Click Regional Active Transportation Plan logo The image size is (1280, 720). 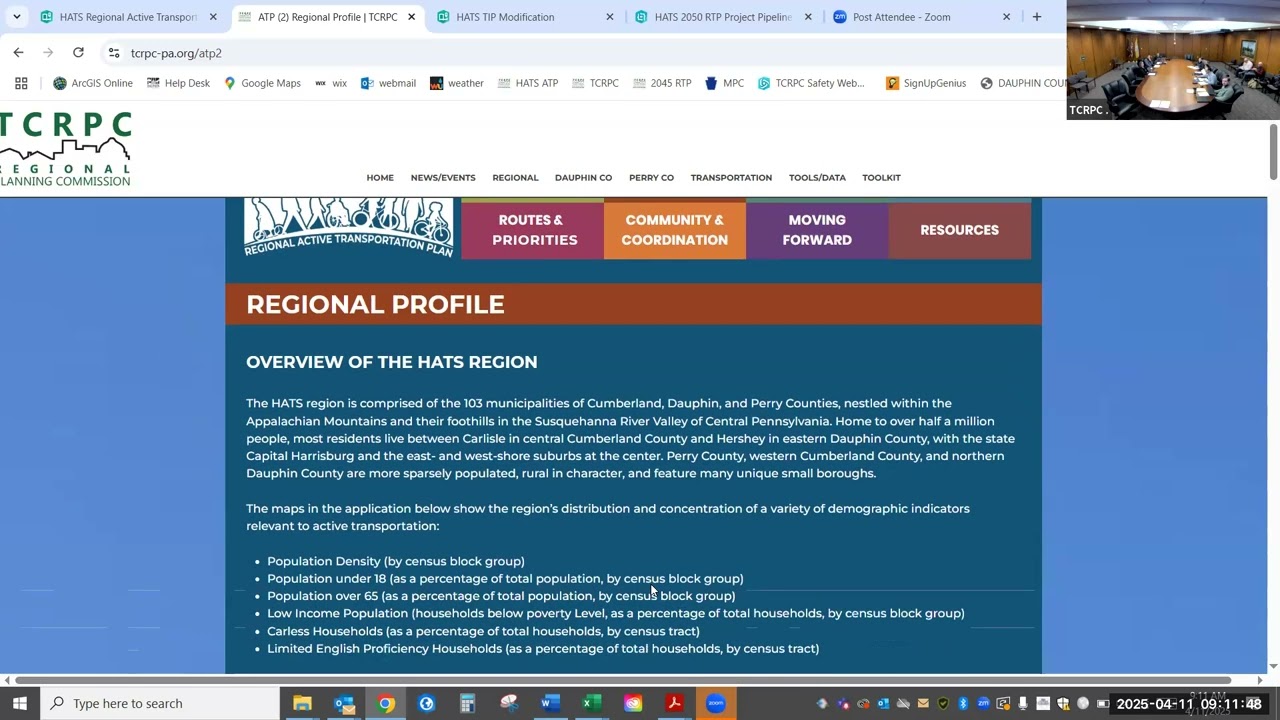(x=348, y=228)
